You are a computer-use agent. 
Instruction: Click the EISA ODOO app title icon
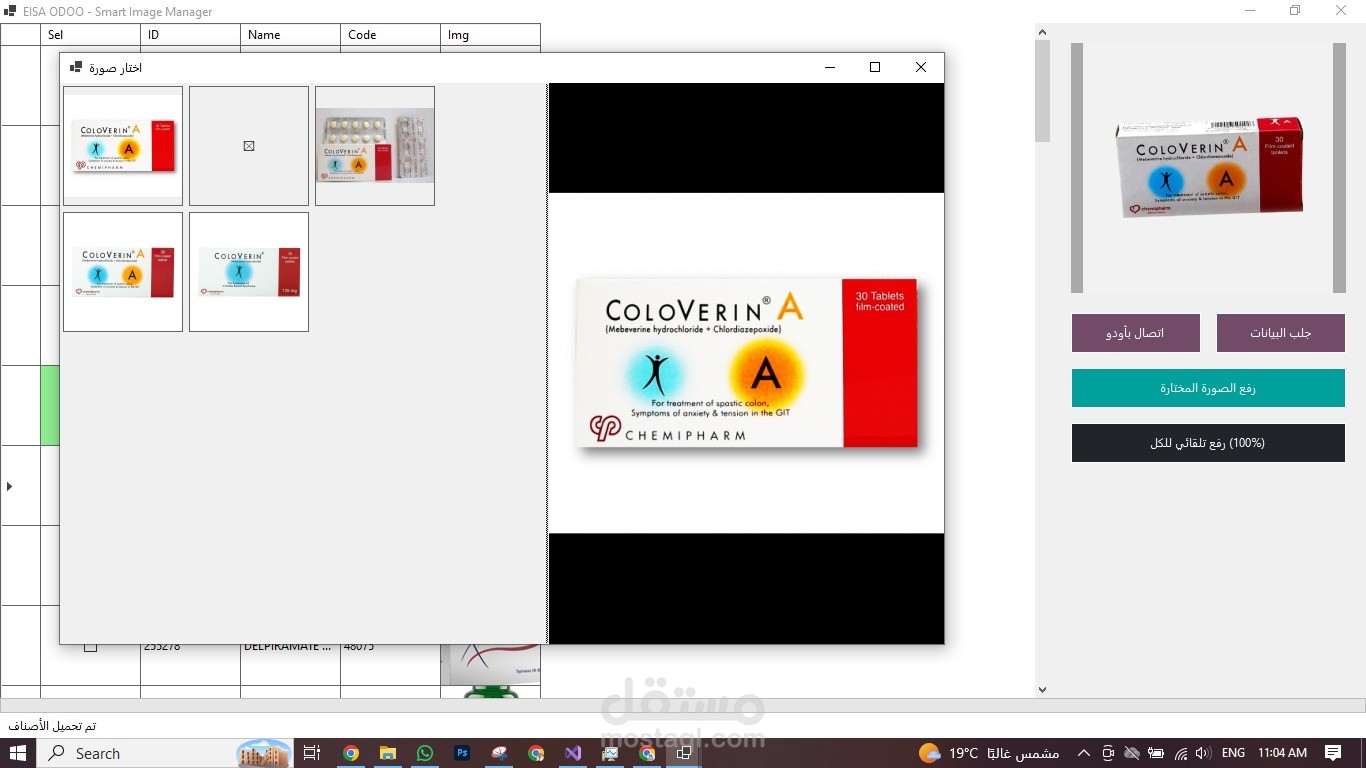tap(10, 12)
